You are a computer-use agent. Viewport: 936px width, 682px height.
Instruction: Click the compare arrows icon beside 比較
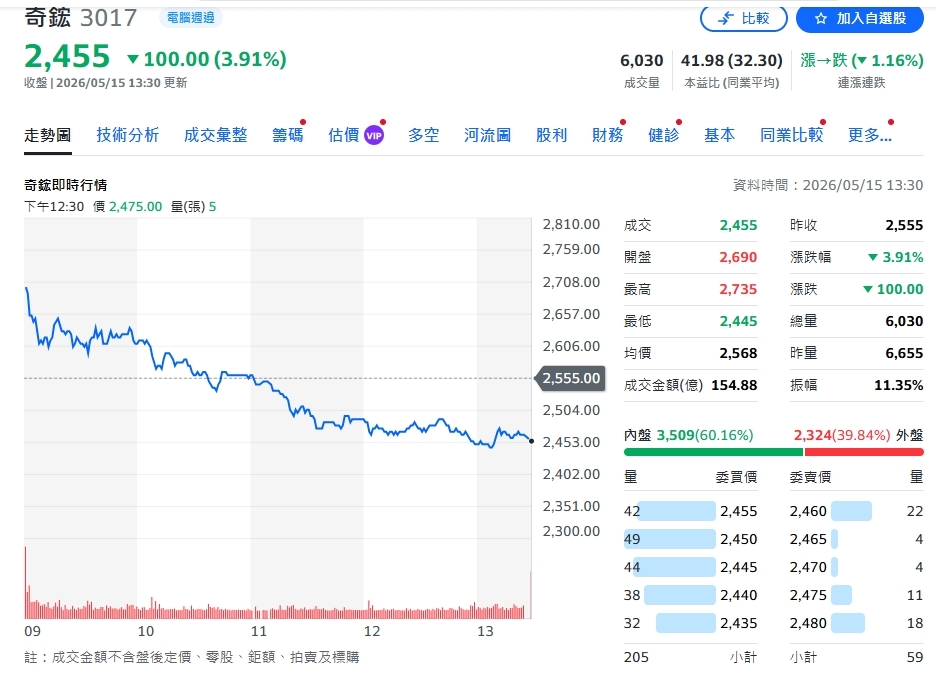coord(725,19)
